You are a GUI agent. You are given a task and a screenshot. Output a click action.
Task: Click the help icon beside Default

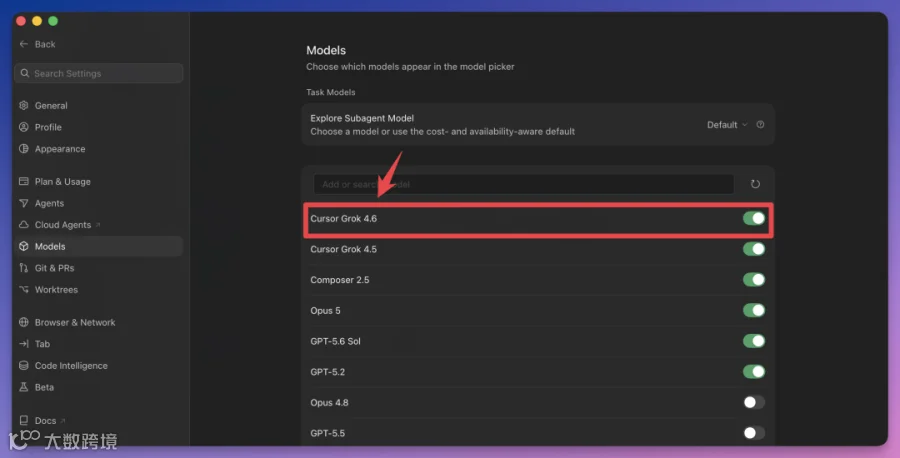760,125
